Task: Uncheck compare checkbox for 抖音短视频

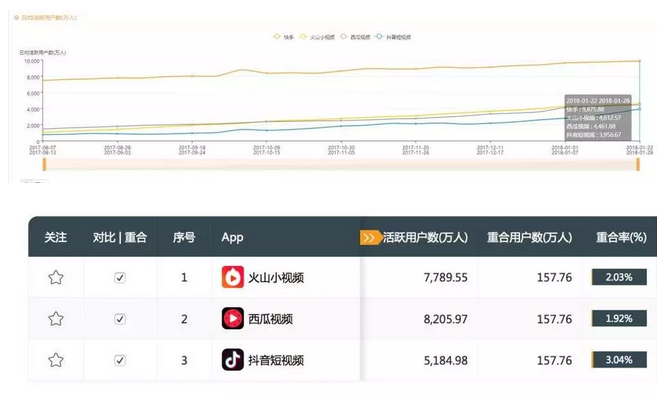Action: [120, 360]
